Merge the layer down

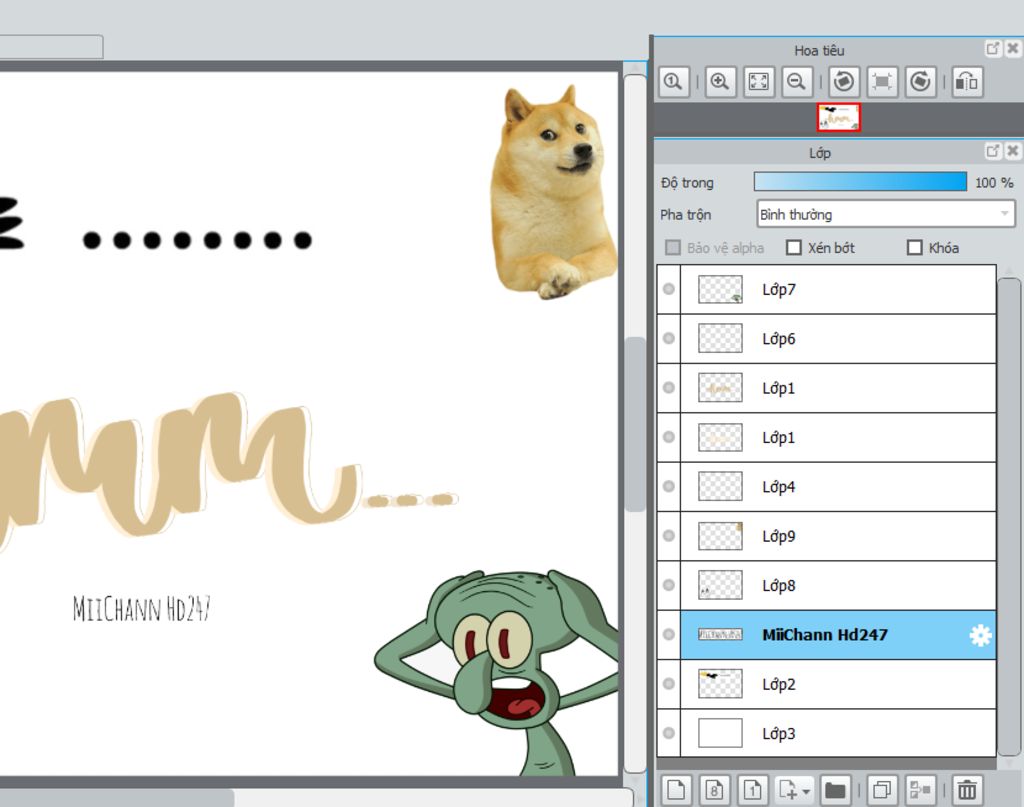click(920, 790)
